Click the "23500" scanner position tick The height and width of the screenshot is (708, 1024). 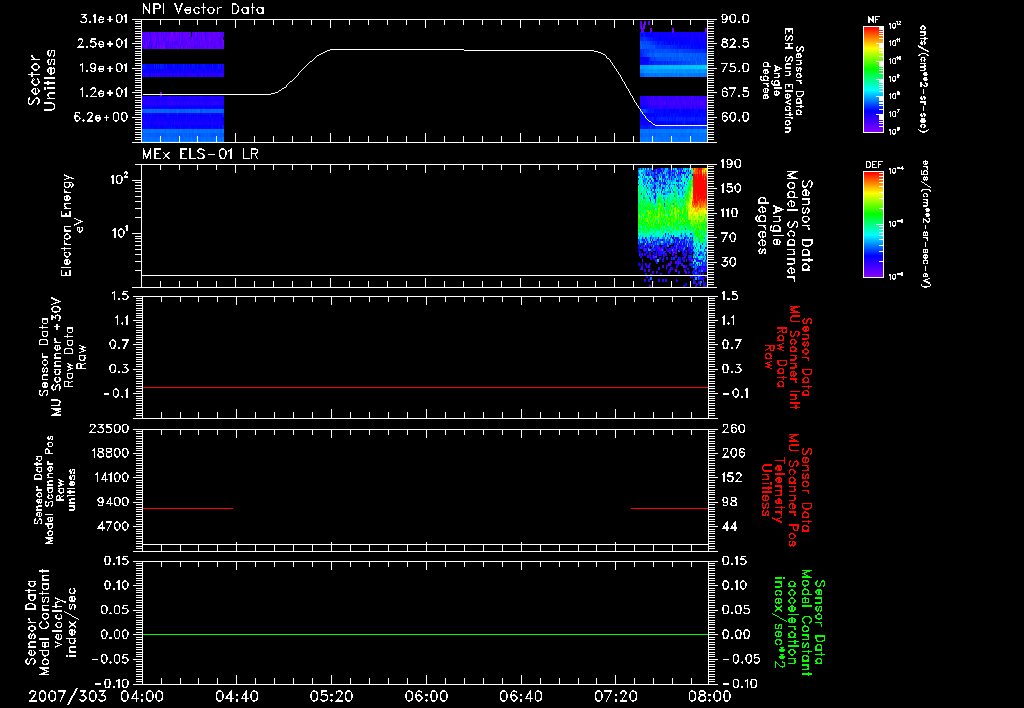(109, 428)
